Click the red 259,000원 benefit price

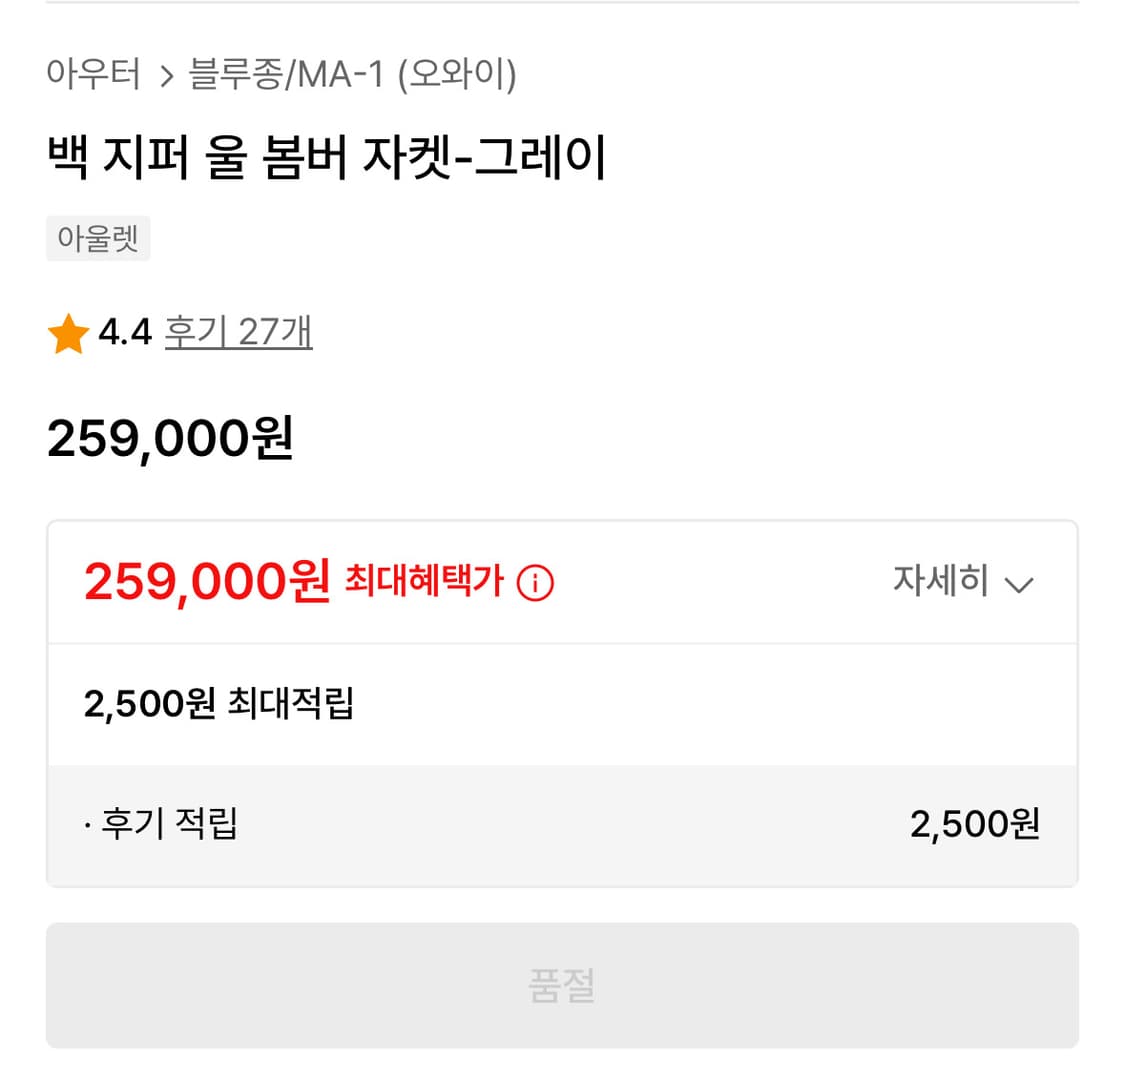207,581
